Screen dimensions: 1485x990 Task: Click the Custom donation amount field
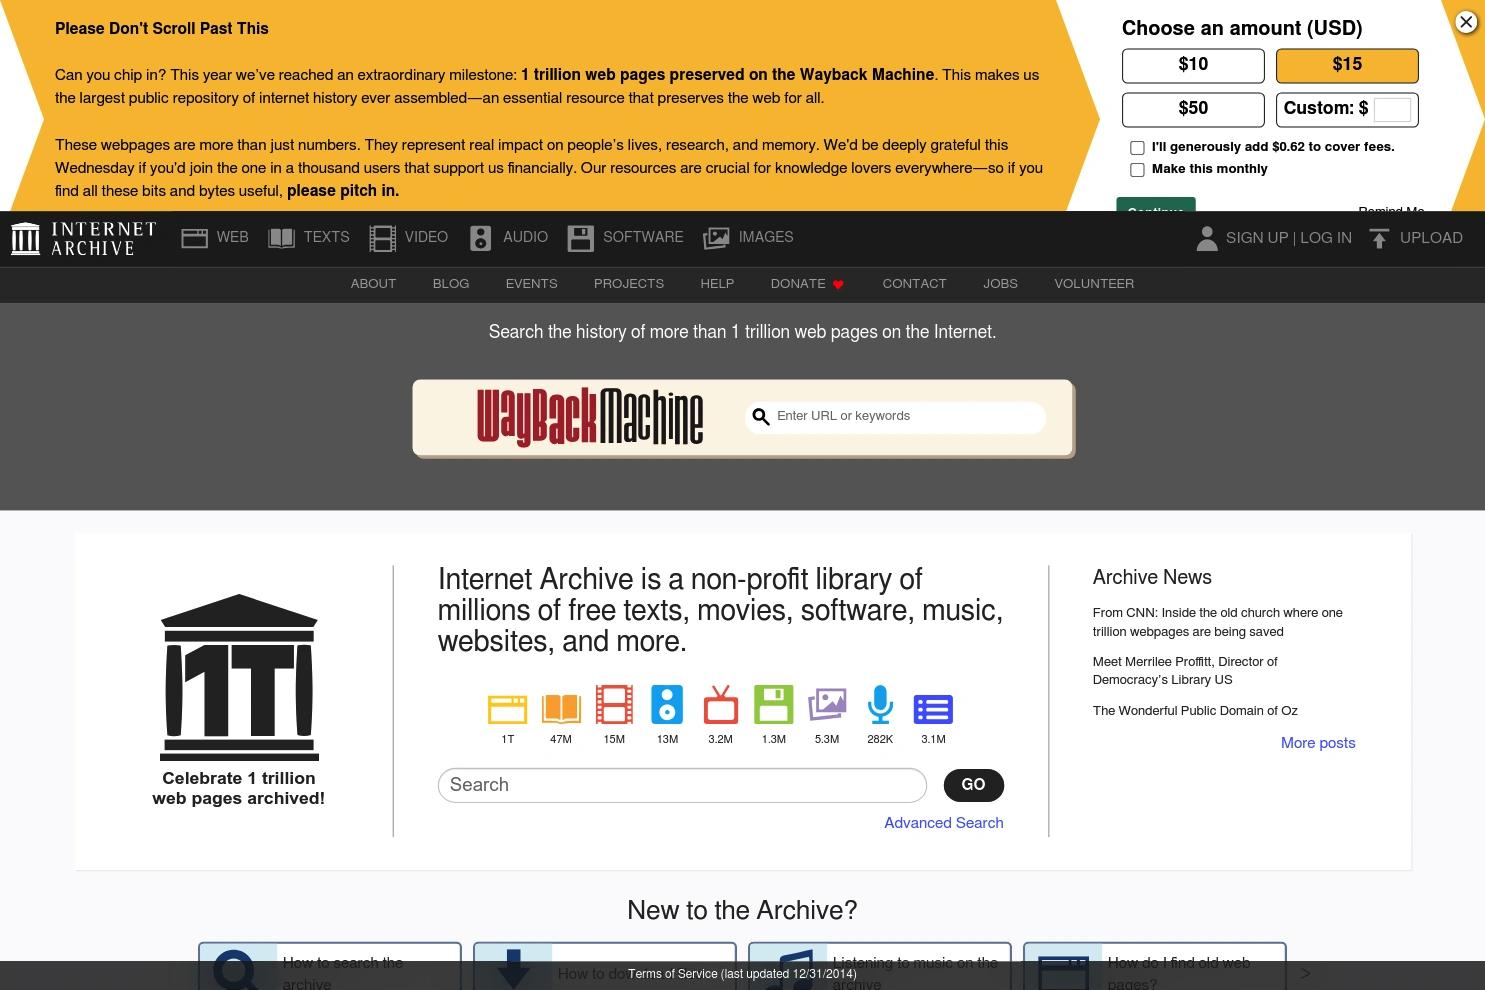pyautogui.click(x=1391, y=109)
